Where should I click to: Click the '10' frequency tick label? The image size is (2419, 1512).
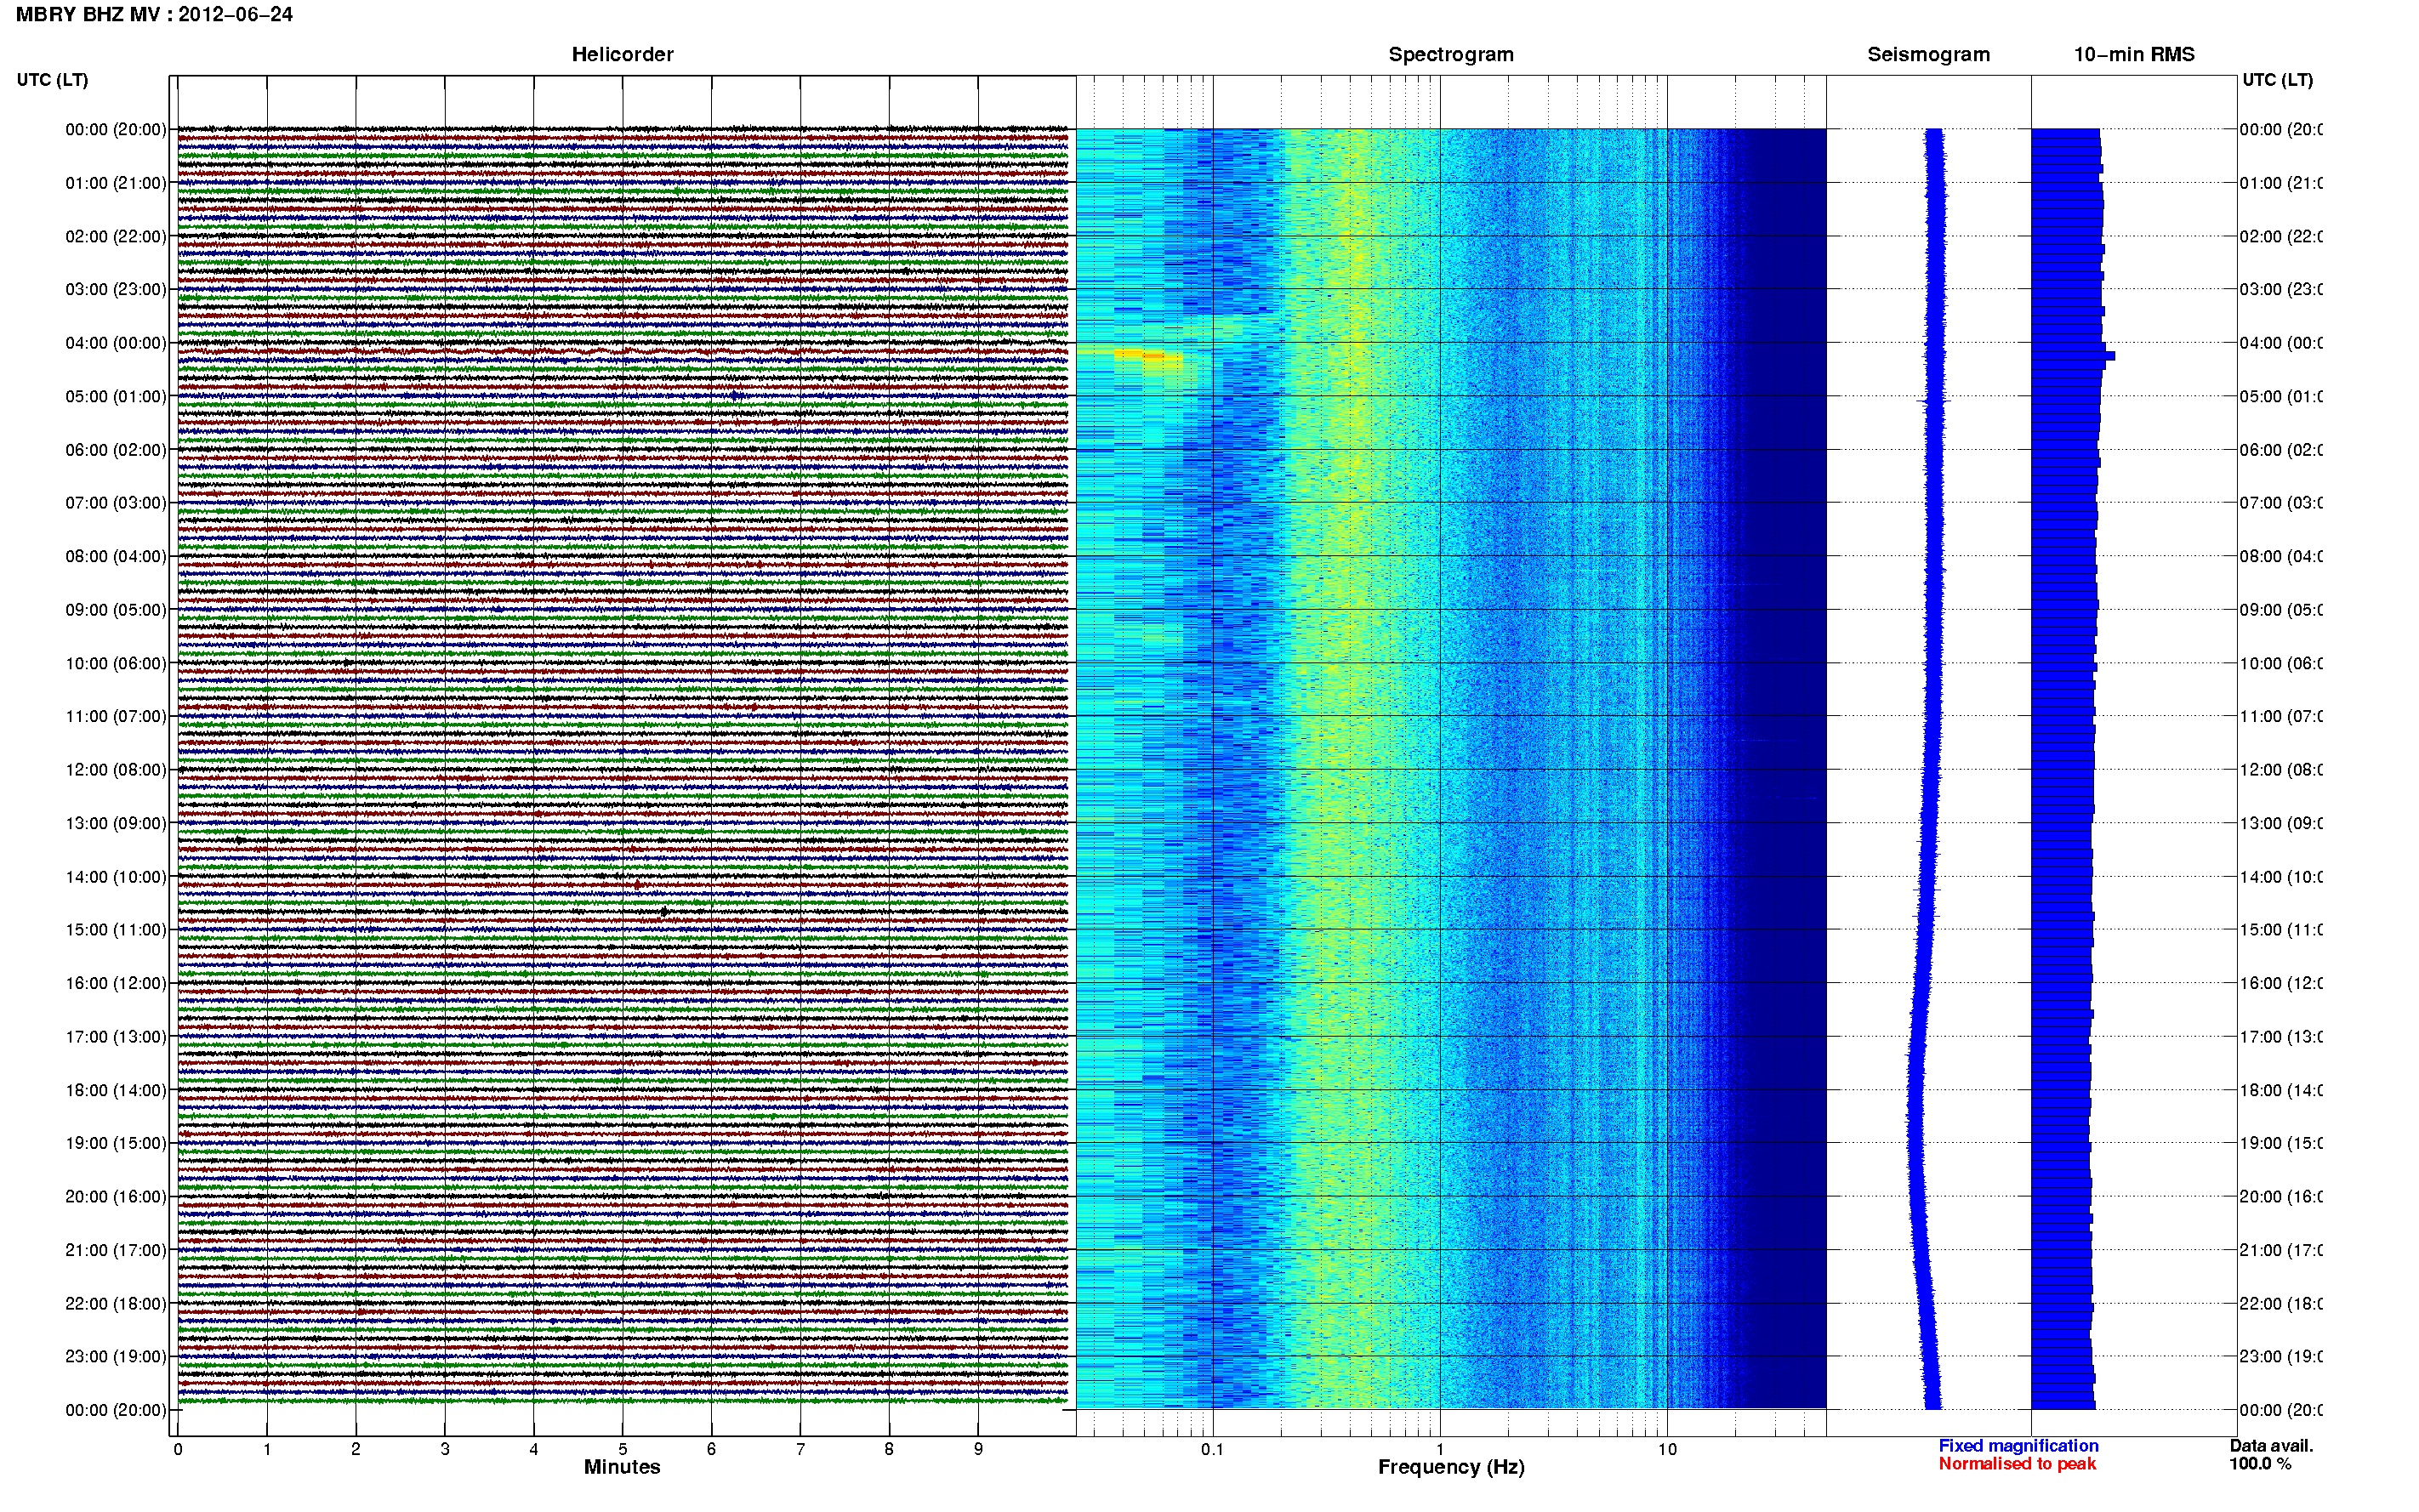point(1666,1449)
